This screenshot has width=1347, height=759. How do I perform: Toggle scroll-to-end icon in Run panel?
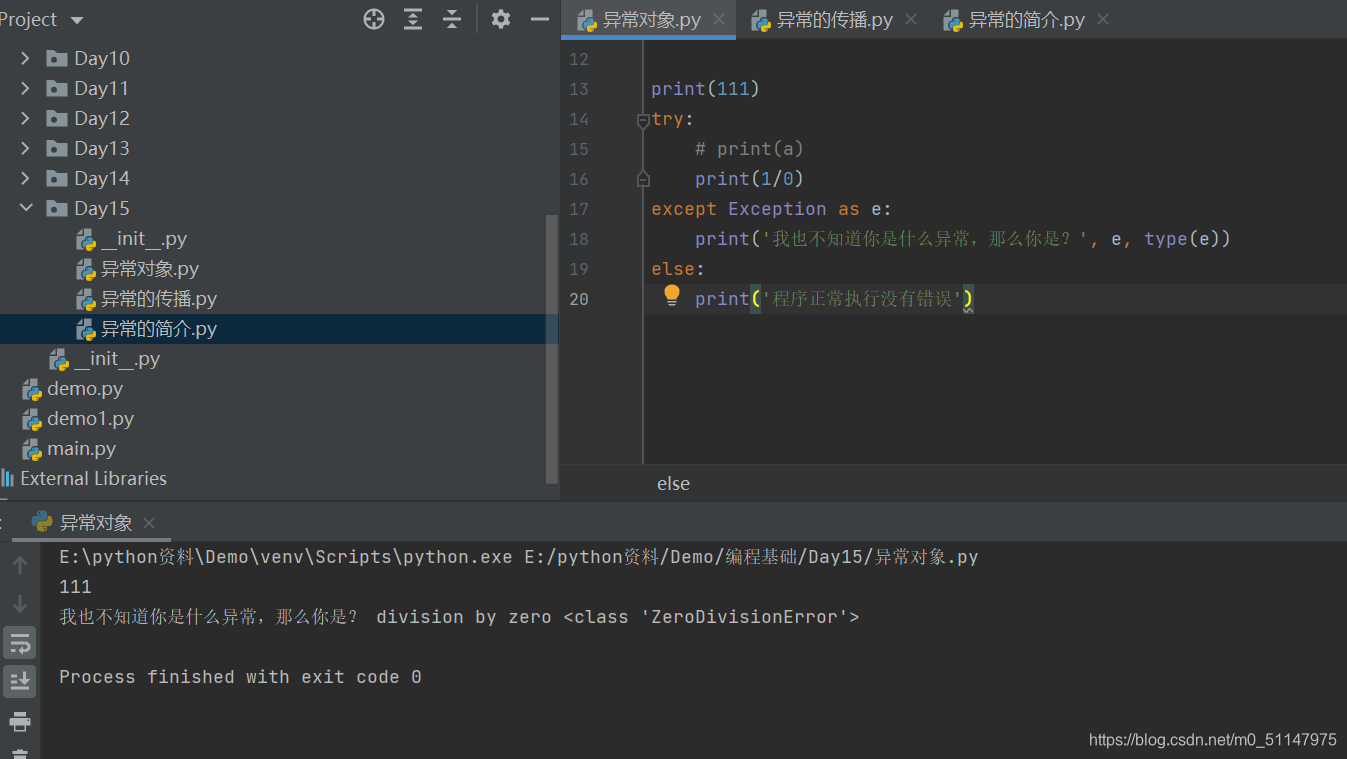(19, 682)
